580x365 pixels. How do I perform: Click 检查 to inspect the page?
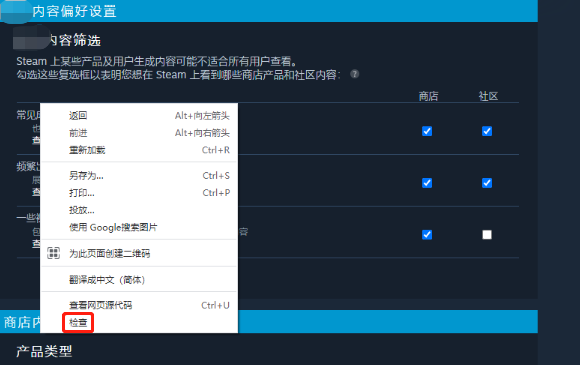tap(139, 322)
